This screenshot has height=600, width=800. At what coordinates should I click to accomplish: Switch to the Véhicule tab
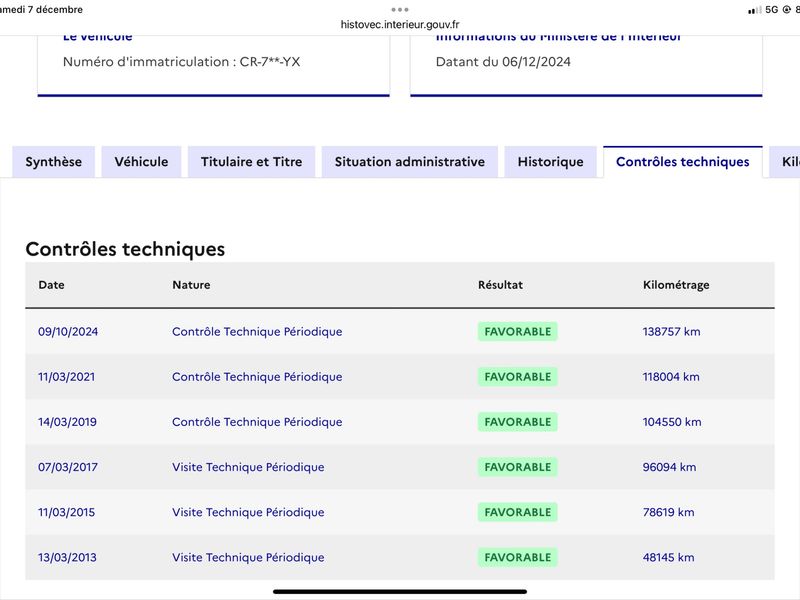141,162
